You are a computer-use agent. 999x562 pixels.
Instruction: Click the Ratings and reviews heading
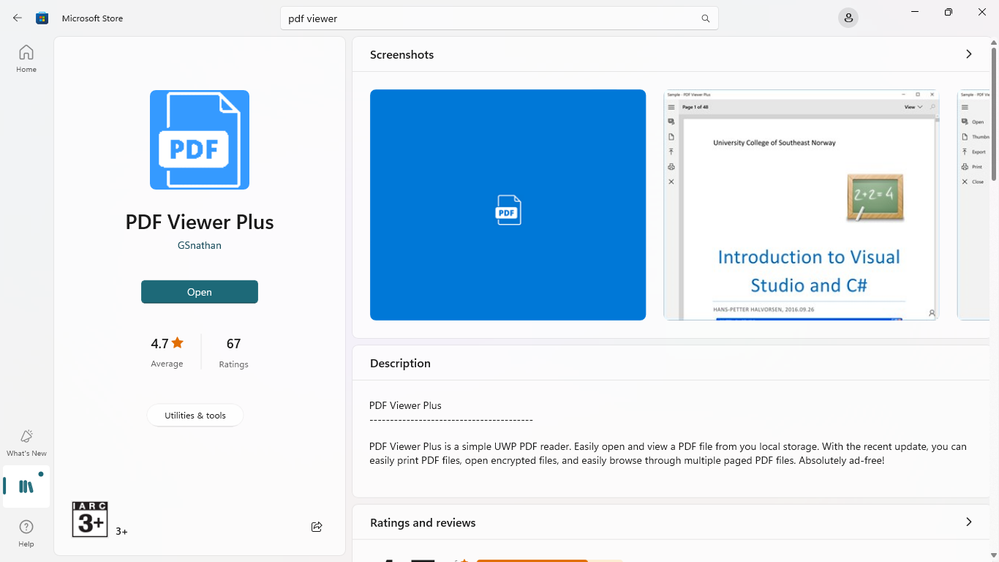pos(422,522)
